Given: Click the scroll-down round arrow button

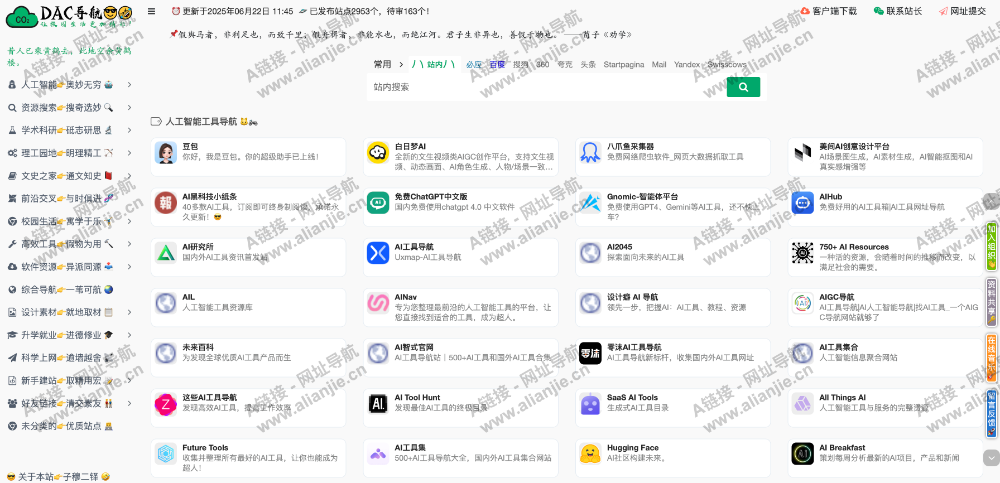Looking at the screenshot, I should coord(991,457).
